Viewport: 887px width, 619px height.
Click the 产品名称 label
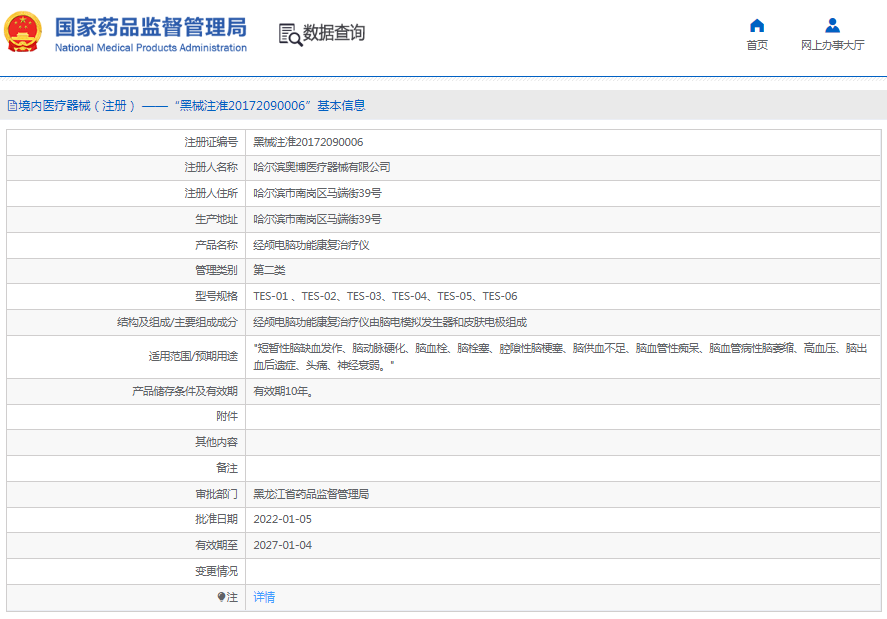tap(217, 246)
